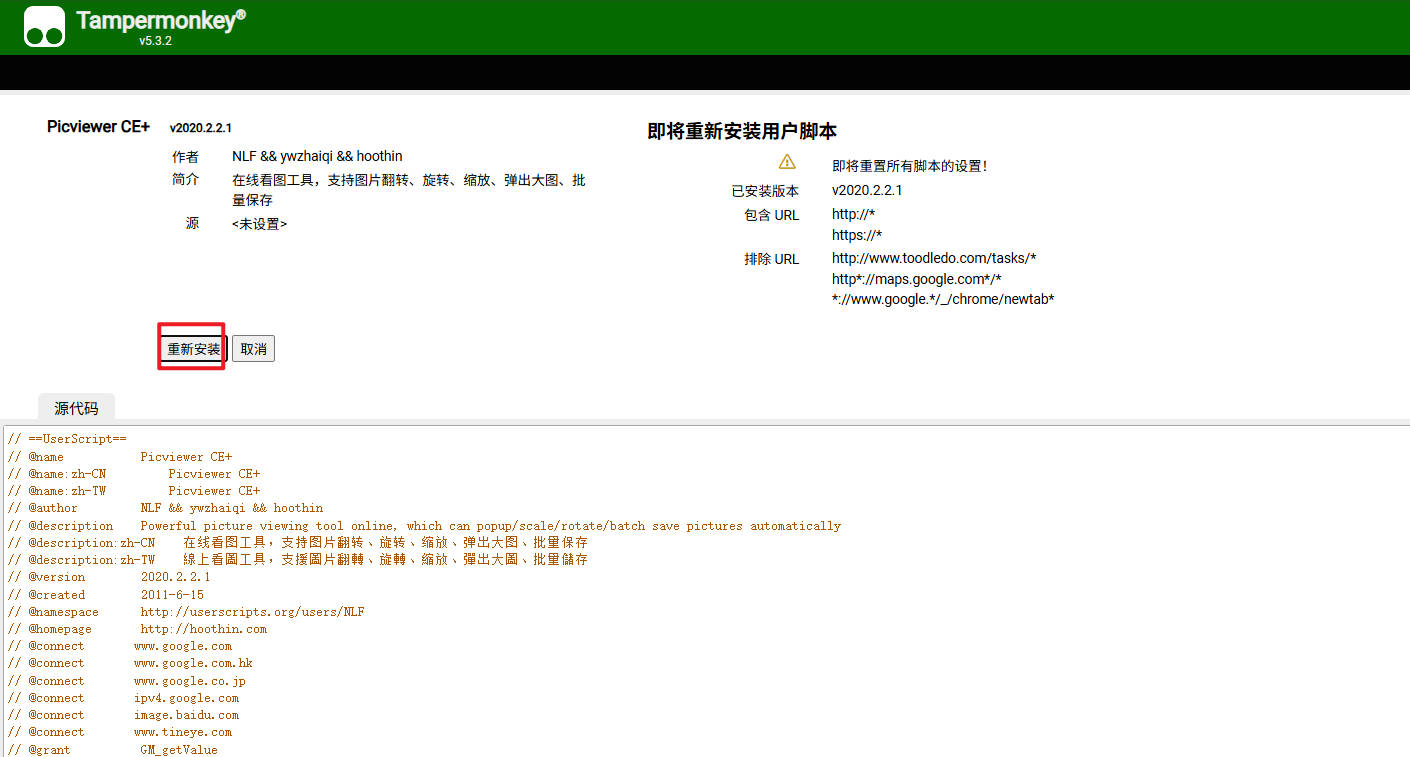Click the 重新安装 reinstall button
The height and width of the screenshot is (757, 1410).
click(194, 349)
